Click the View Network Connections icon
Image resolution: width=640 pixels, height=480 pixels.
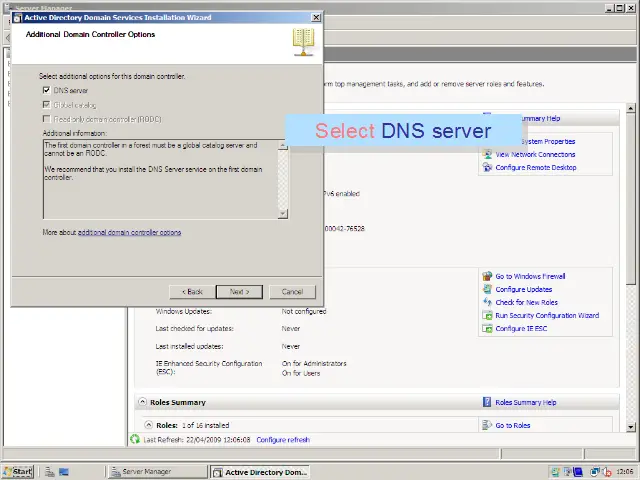[x=487, y=154]
